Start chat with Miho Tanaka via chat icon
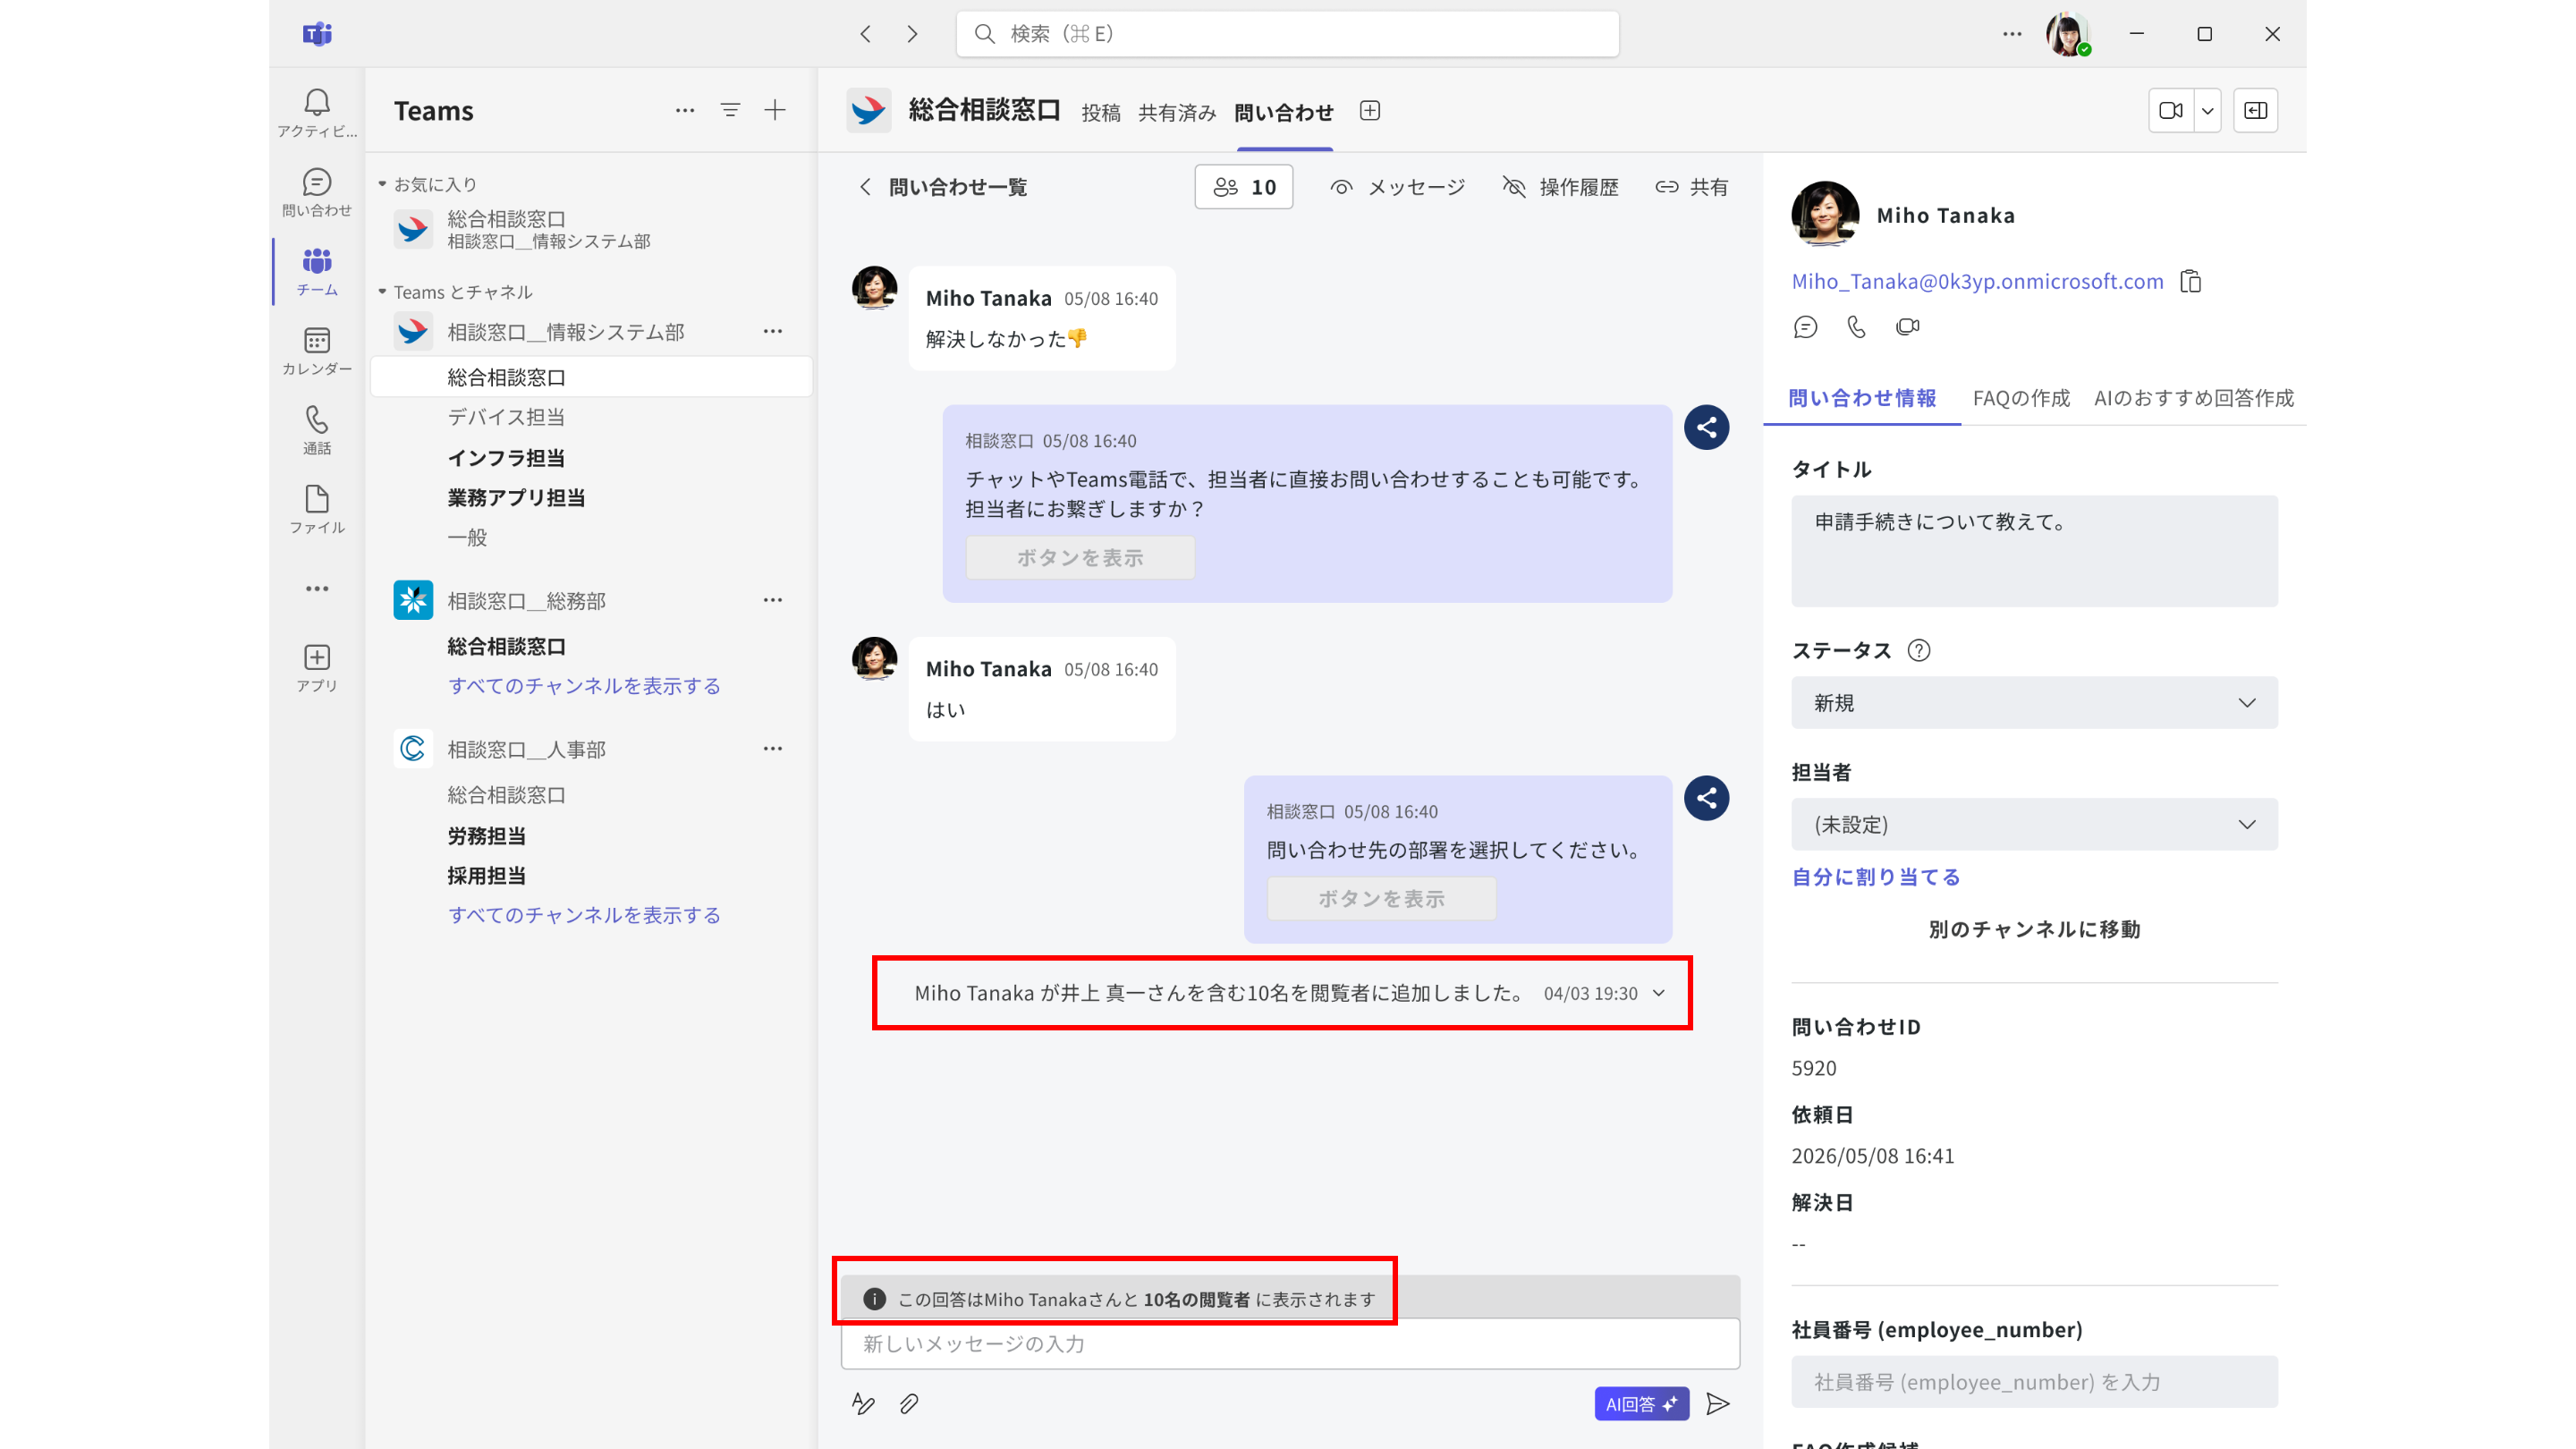Screen dimensions: 2576x1449 (x=1805, y=327)
